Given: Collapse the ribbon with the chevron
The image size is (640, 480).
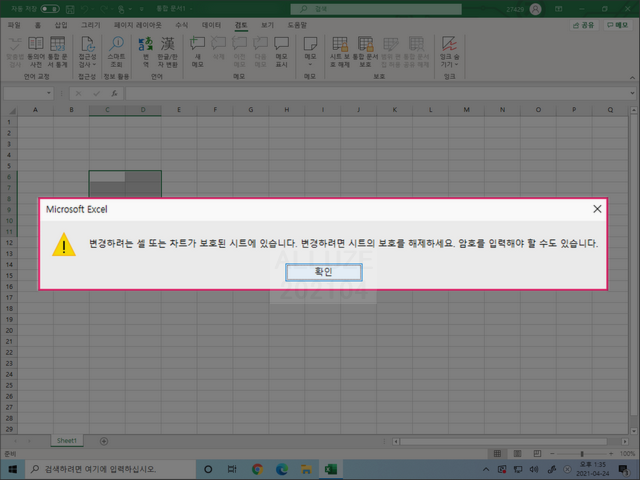Looking at the screenshot, I should (x=632, y=77).
